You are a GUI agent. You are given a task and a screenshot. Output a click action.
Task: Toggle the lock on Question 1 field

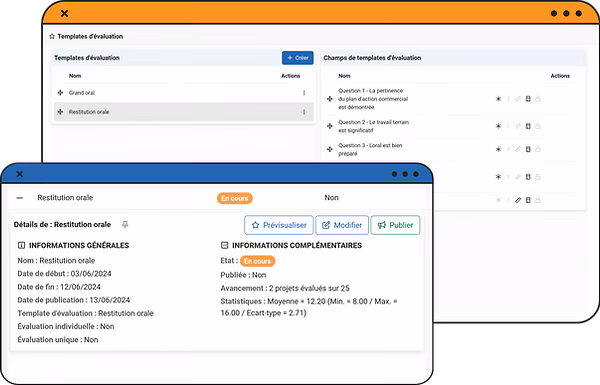pyautogui.click(x=538, y=99)
